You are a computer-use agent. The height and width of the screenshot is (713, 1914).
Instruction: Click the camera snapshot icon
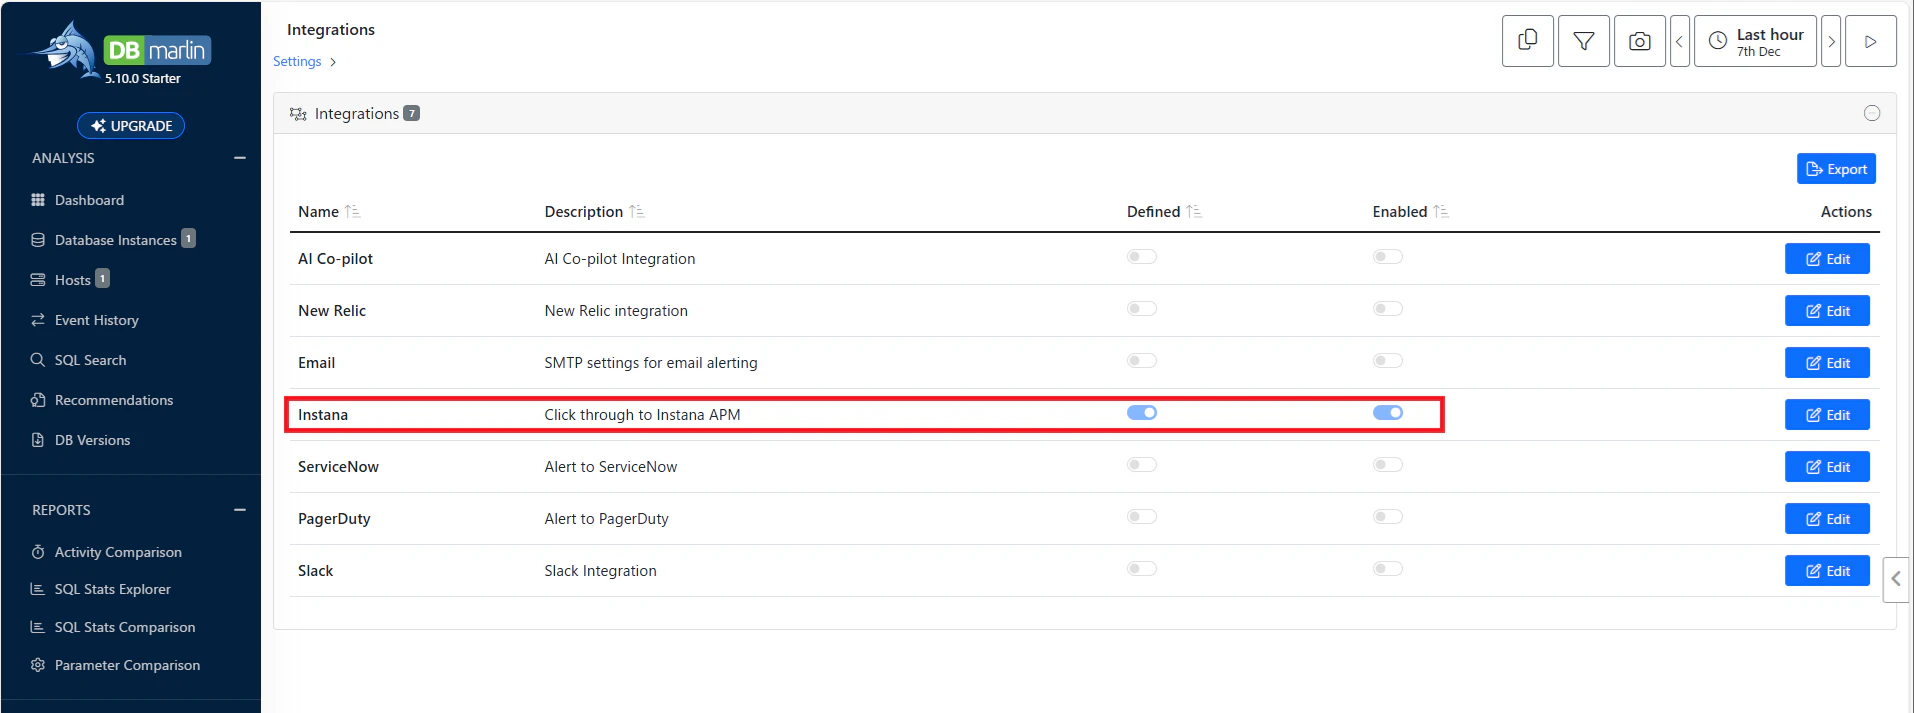pyautogui.click(x=1640, y=41)
